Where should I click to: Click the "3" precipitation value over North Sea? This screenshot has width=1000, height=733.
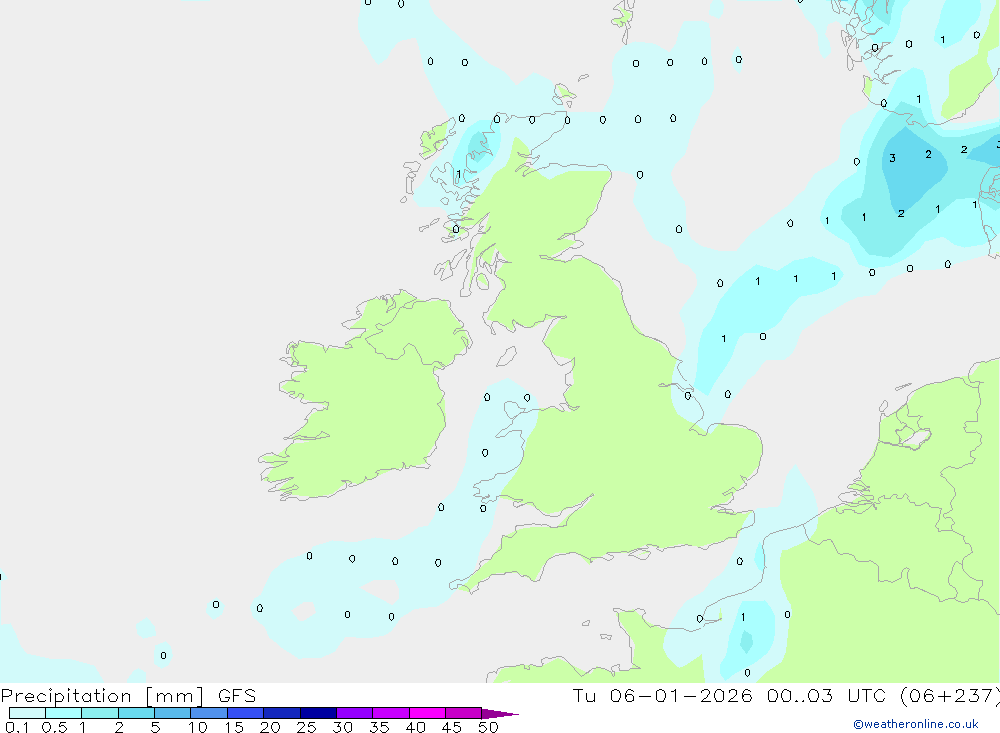point(892,158)
